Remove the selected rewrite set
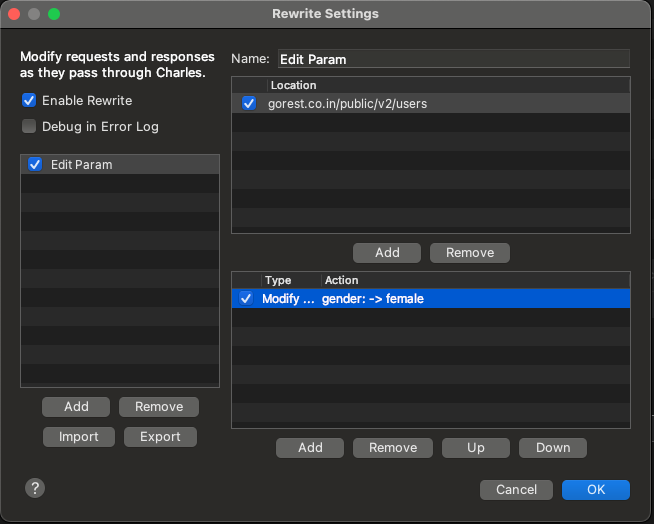The height and width of the screenshot is (524, 654). 159,407
